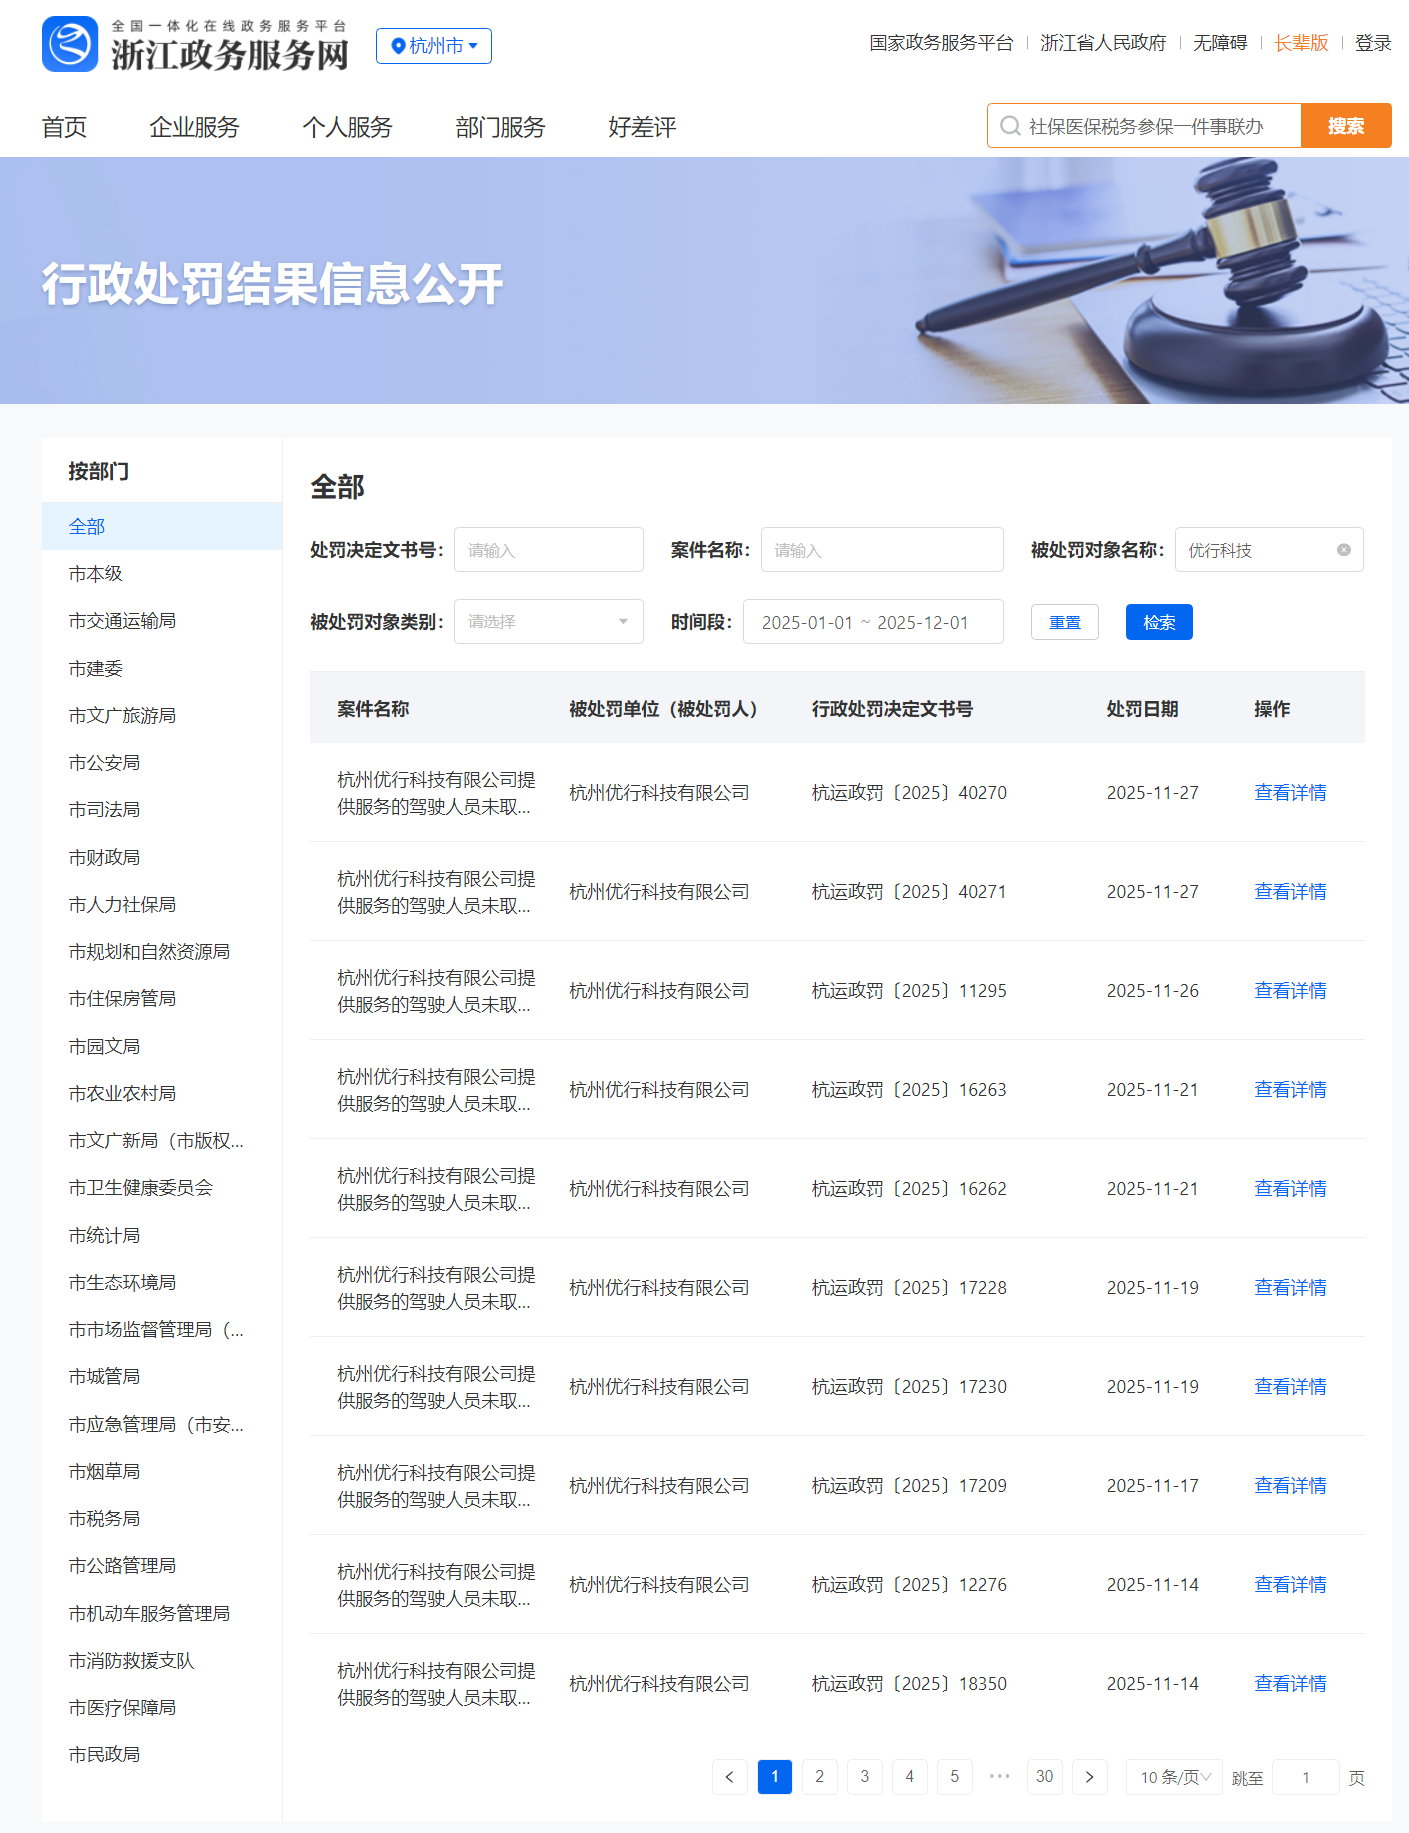The height and width of the screenshot is (1833, 1409).
Task: Click the 重置 reset button
Action: pos(1064,622)
